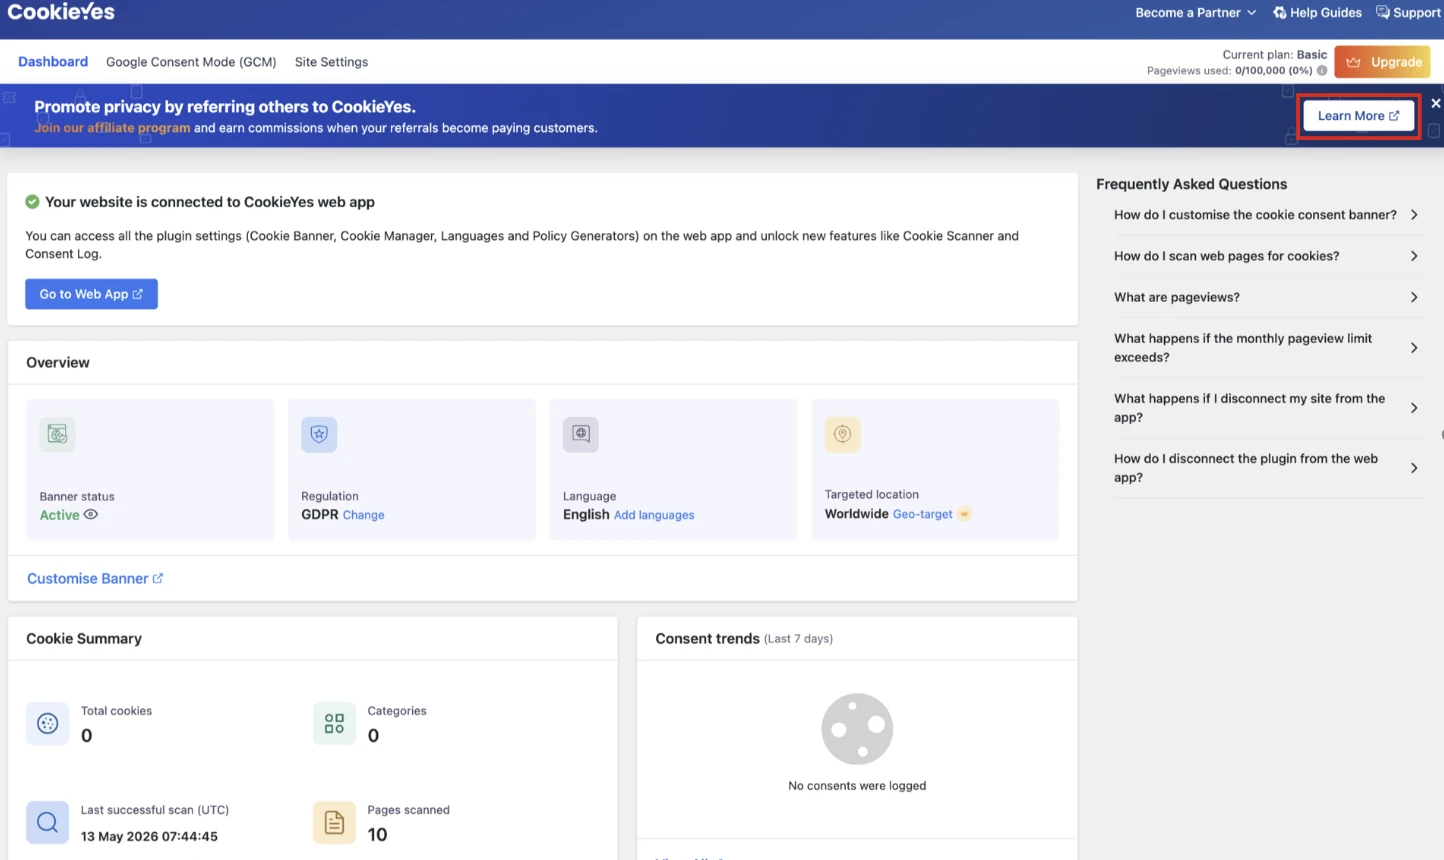Open Help Guides in header
Image resolution: width=1444 pixels, height=860 pixels.
pos(1317,13)
